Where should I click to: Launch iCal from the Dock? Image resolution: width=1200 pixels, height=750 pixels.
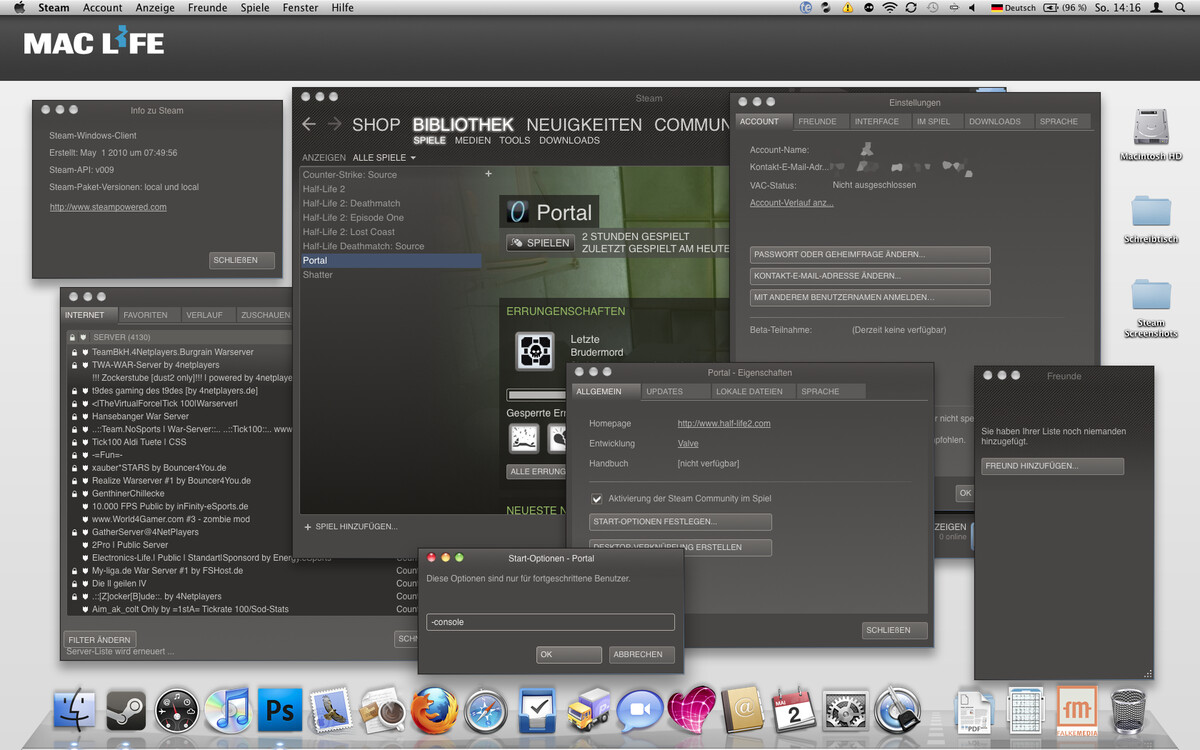[793, 710]
